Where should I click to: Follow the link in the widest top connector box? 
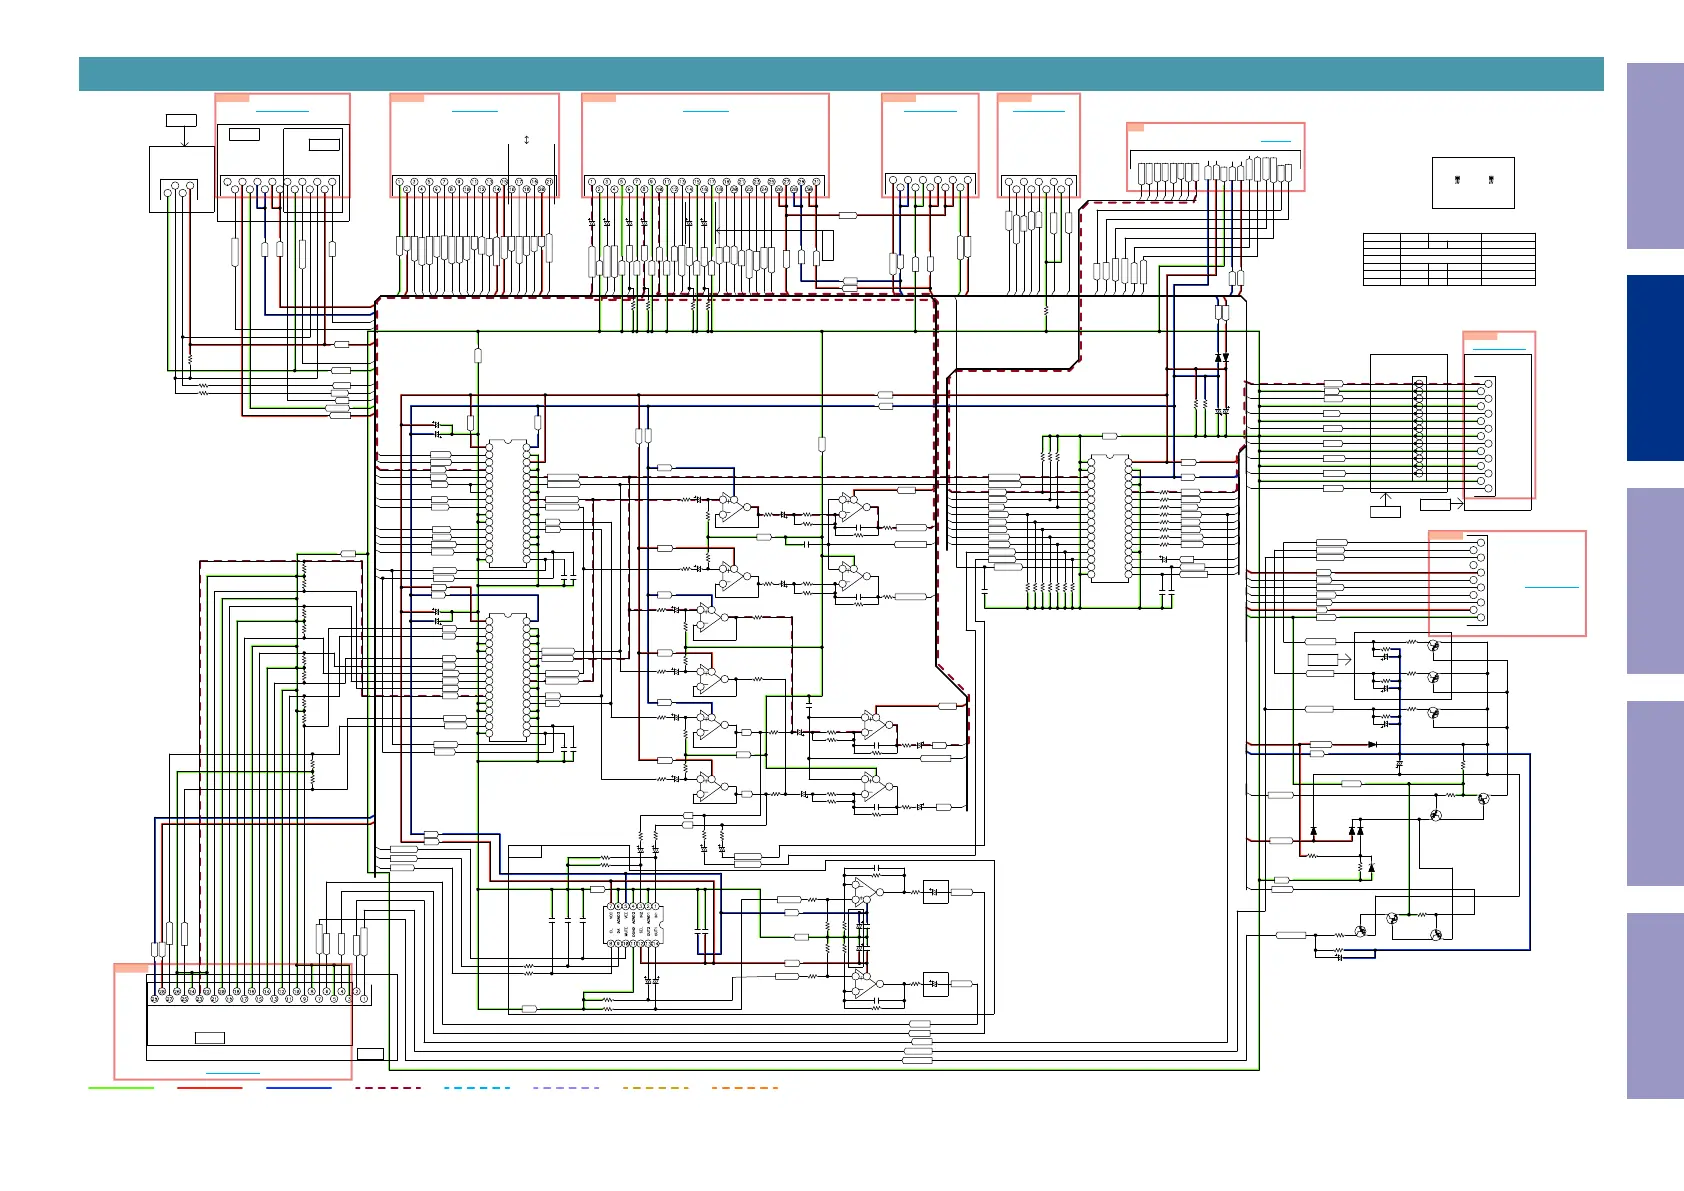click(705, 110)
